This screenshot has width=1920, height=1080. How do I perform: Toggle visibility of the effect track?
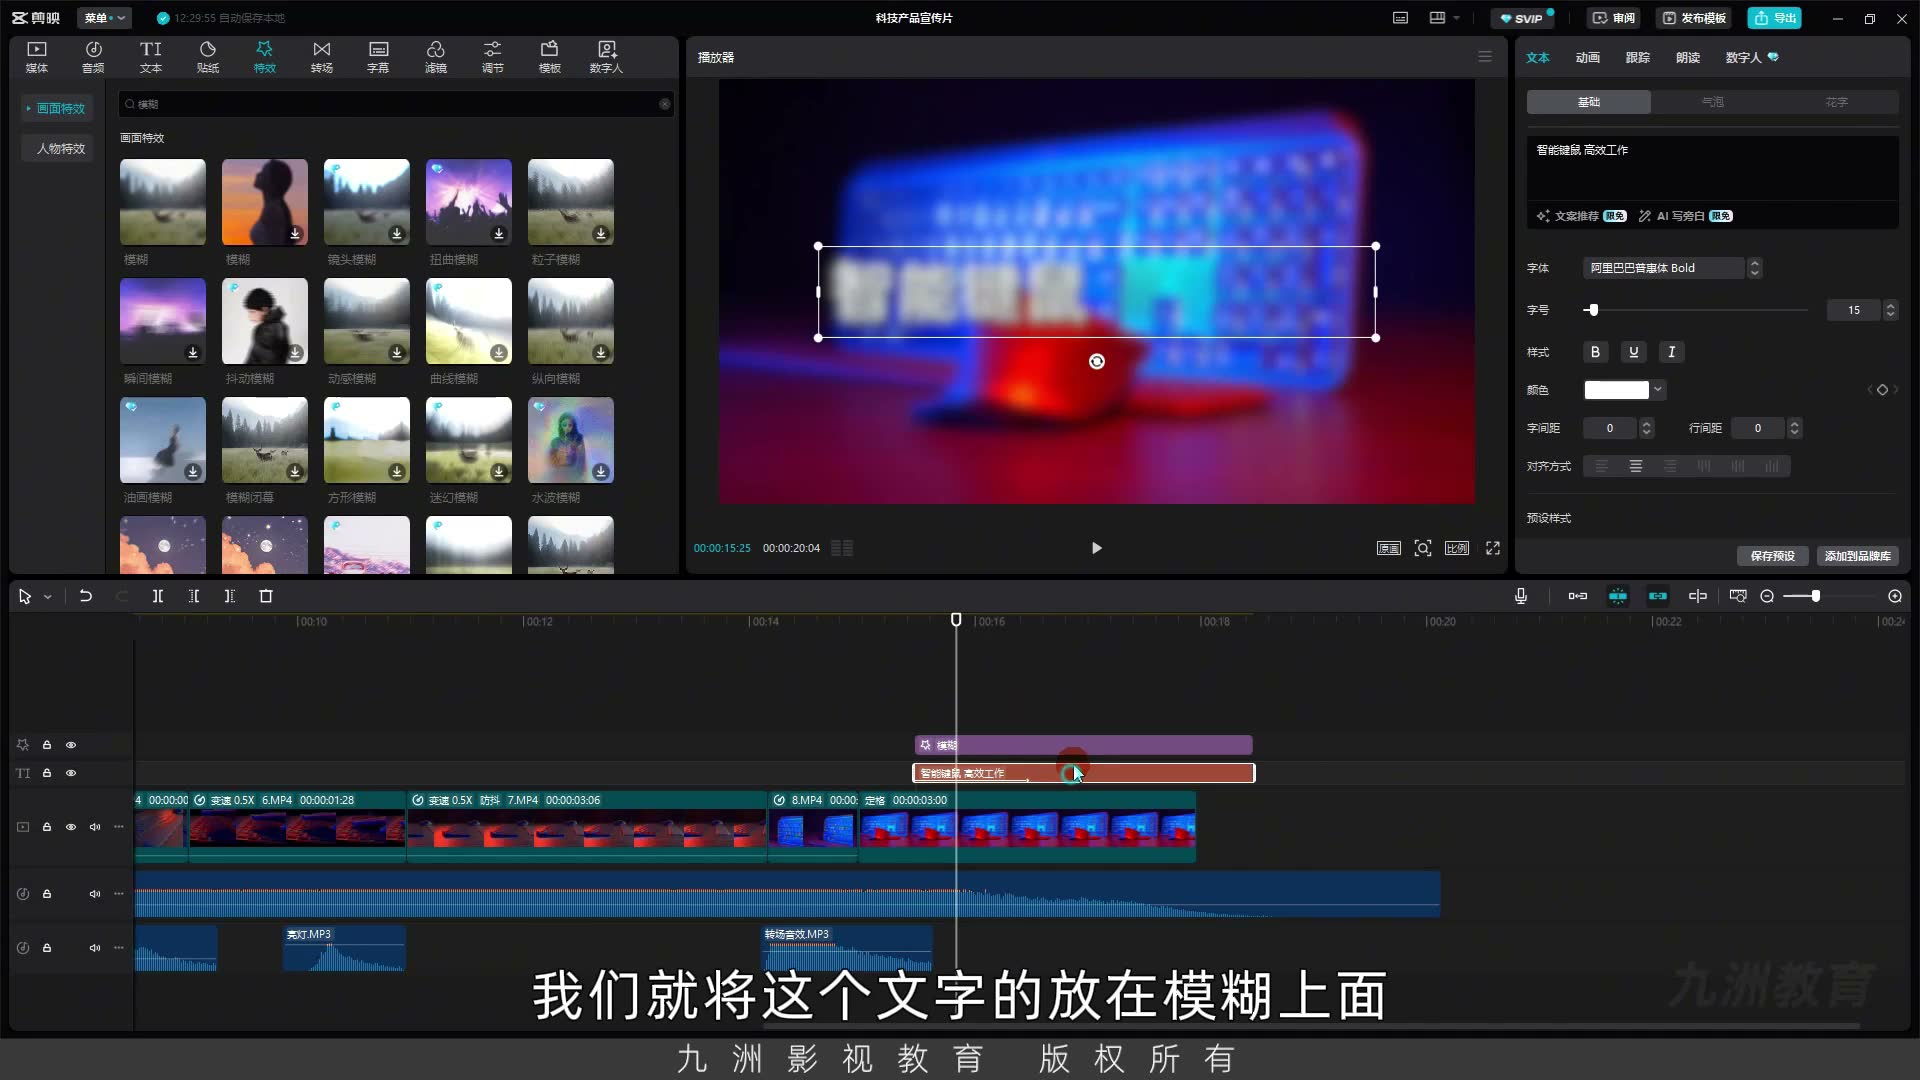pyautogui.click(x=71, y=745)
